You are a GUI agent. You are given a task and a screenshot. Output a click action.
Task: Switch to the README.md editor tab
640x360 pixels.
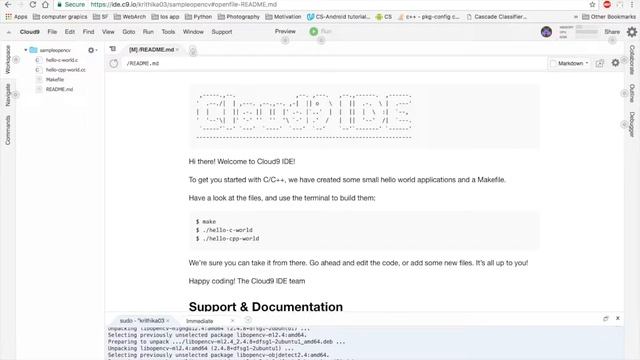(x=151, y=49)
